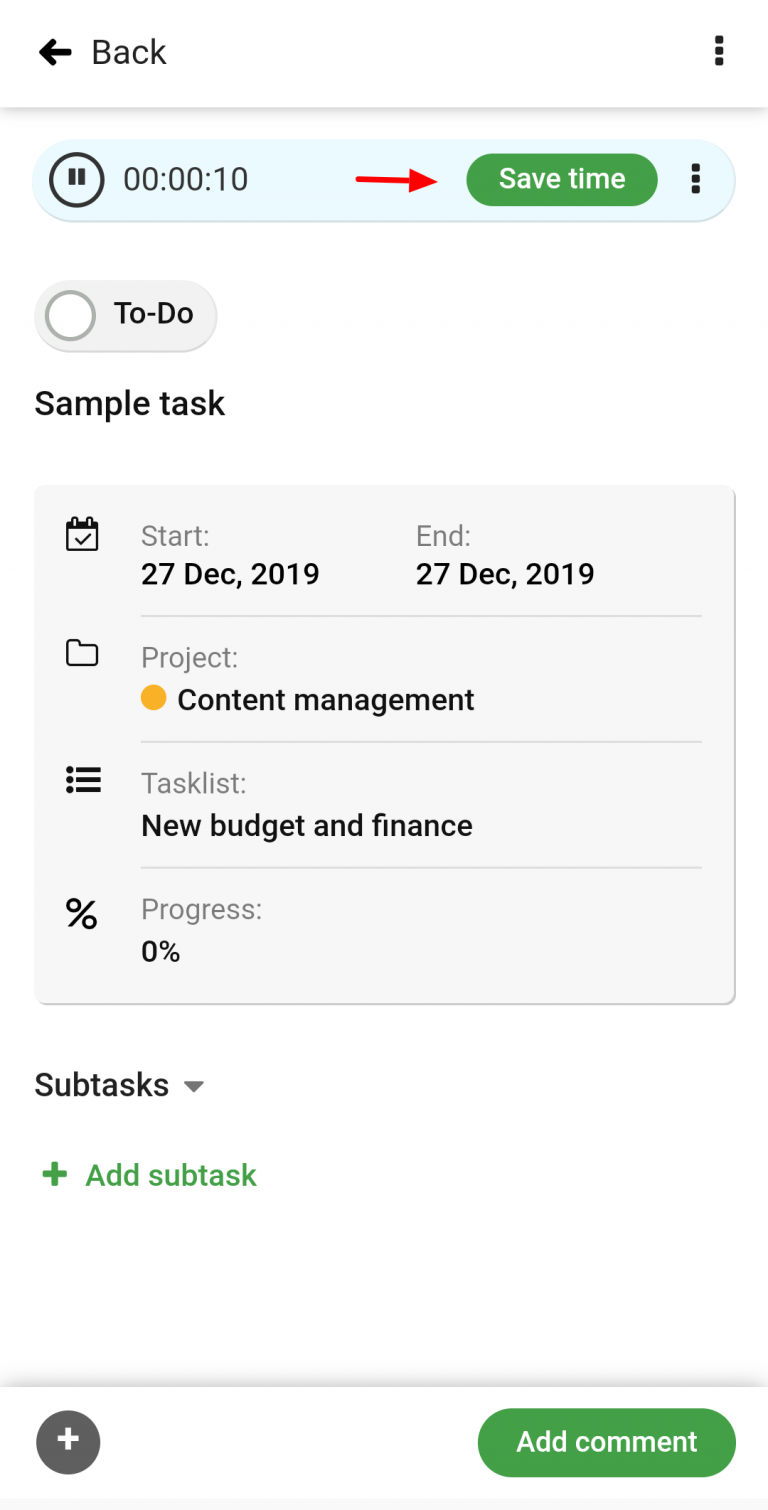Click the Save time button
Viewport: 768px width, 1510px height.
coord(561,179)
